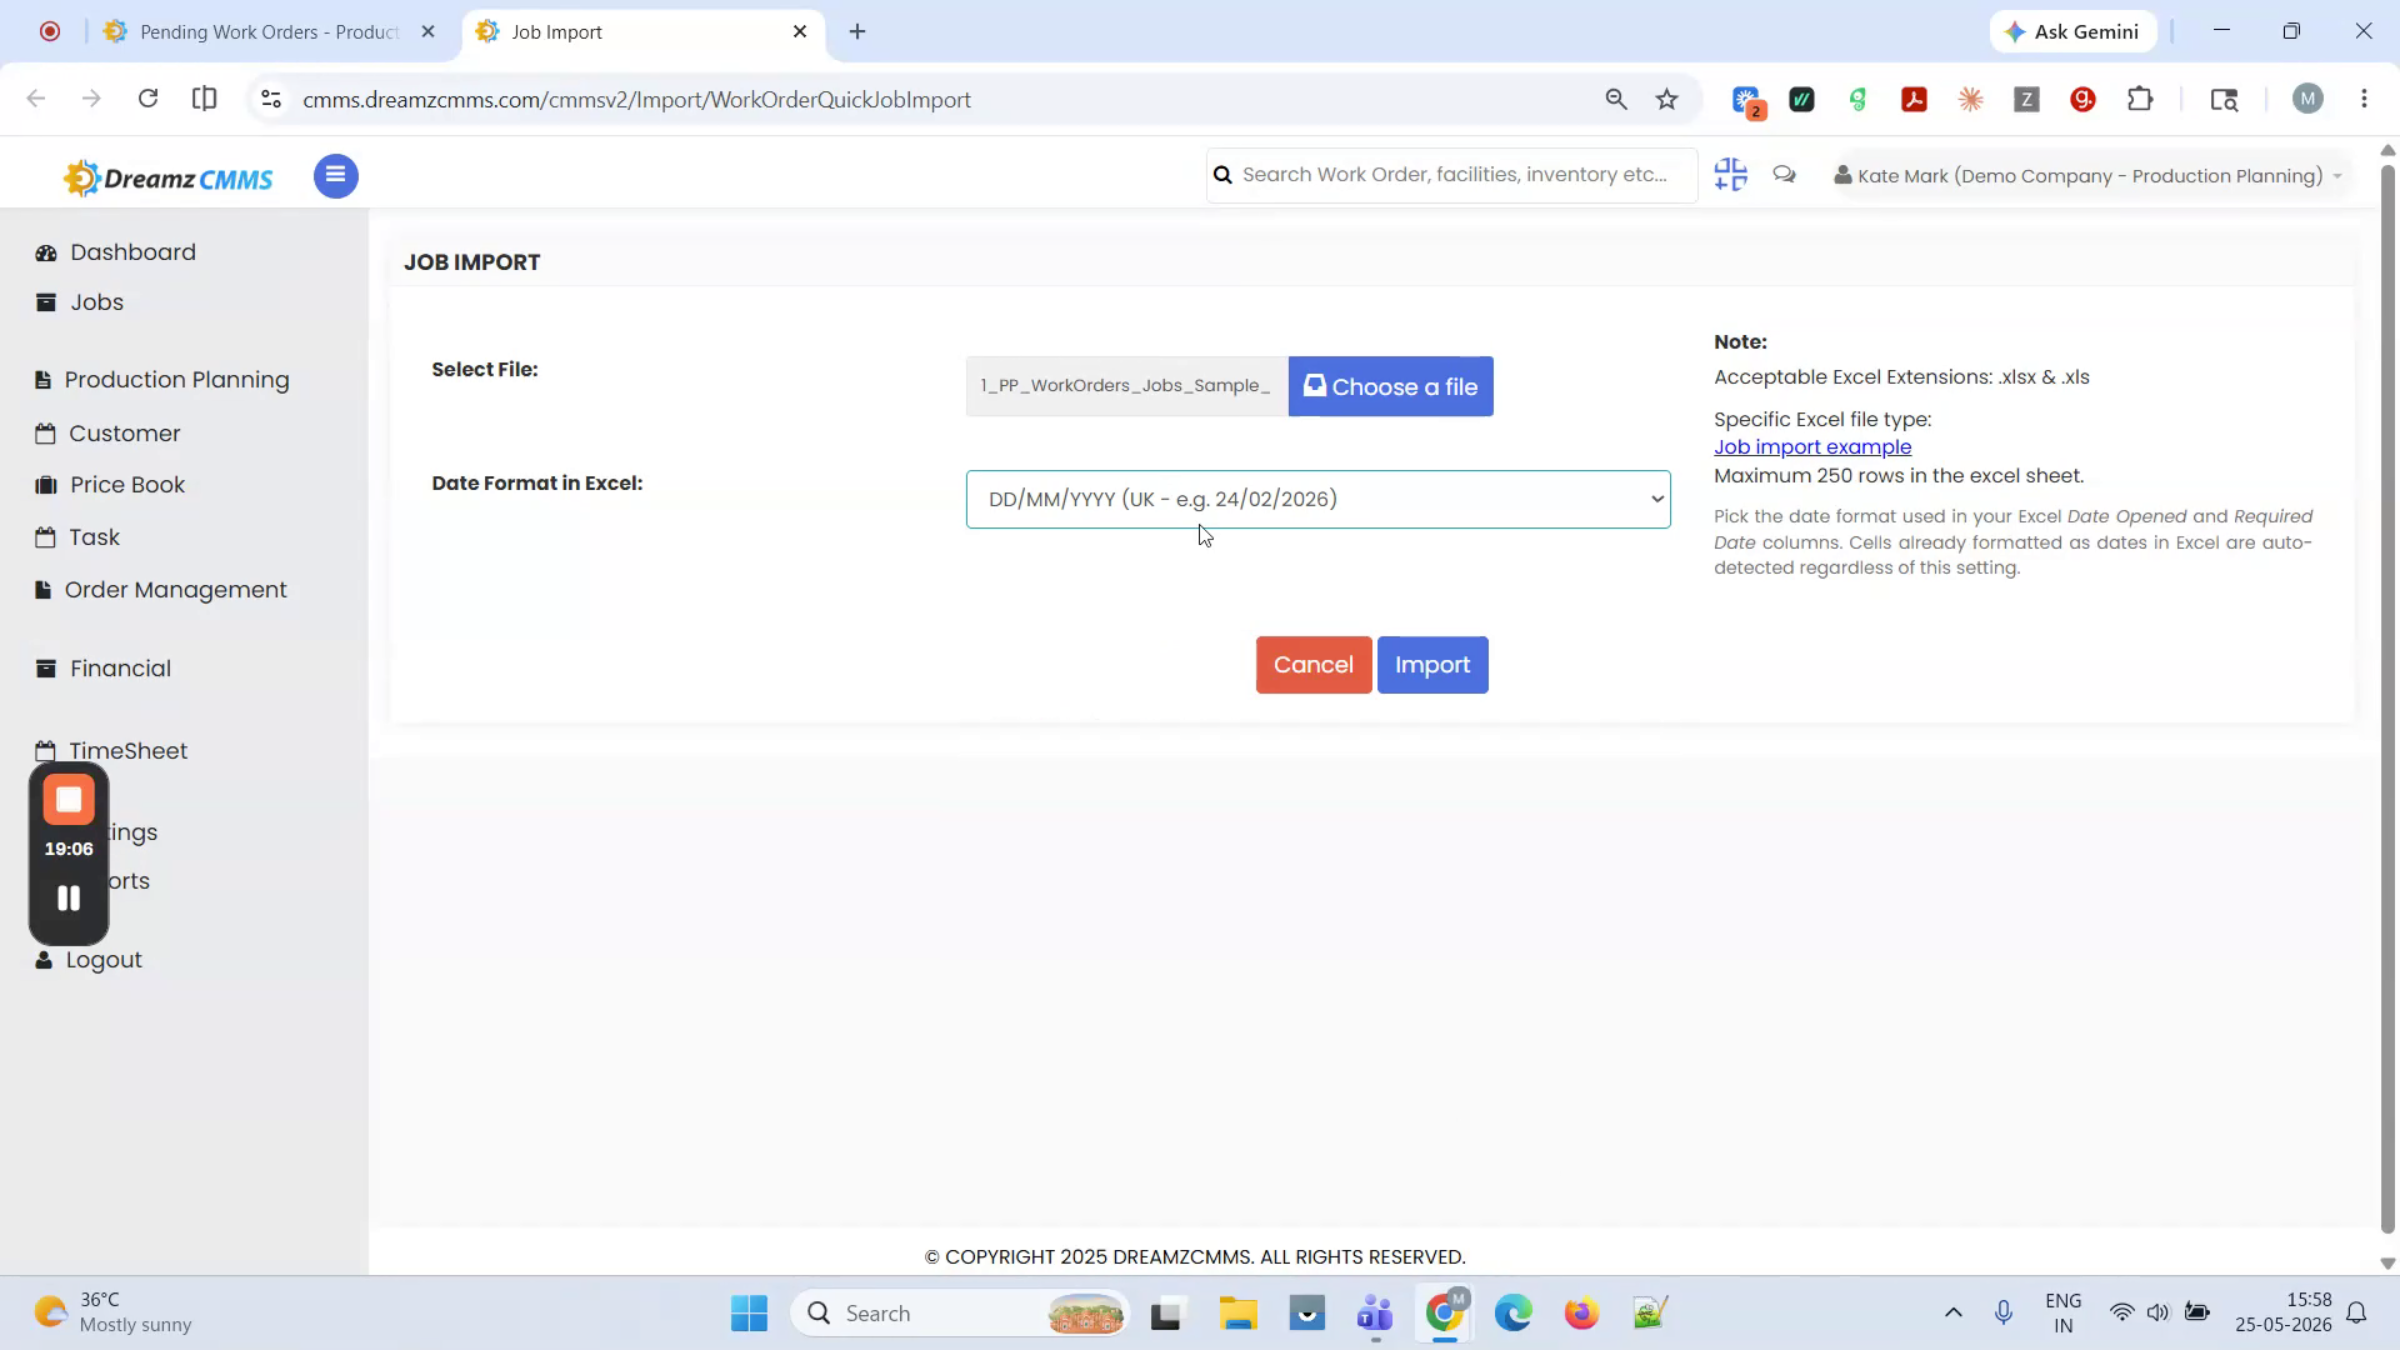The image size is (2400, 1350).
Task: Open Price Book in the sidebar
Action: pyautogui.click(x=110, y=485)
